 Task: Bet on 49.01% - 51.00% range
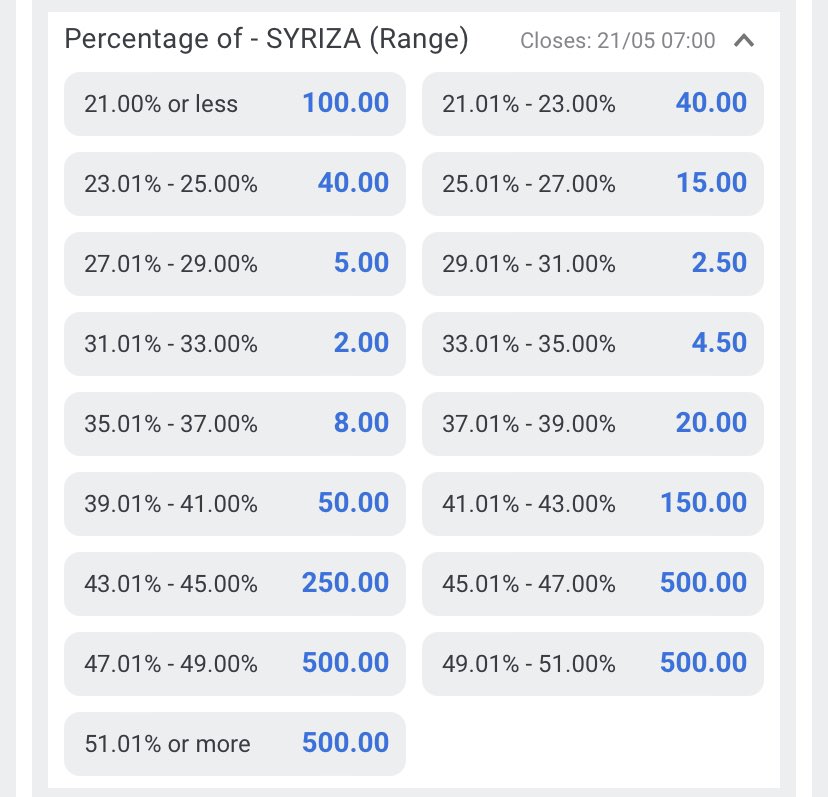click(593, 663)
